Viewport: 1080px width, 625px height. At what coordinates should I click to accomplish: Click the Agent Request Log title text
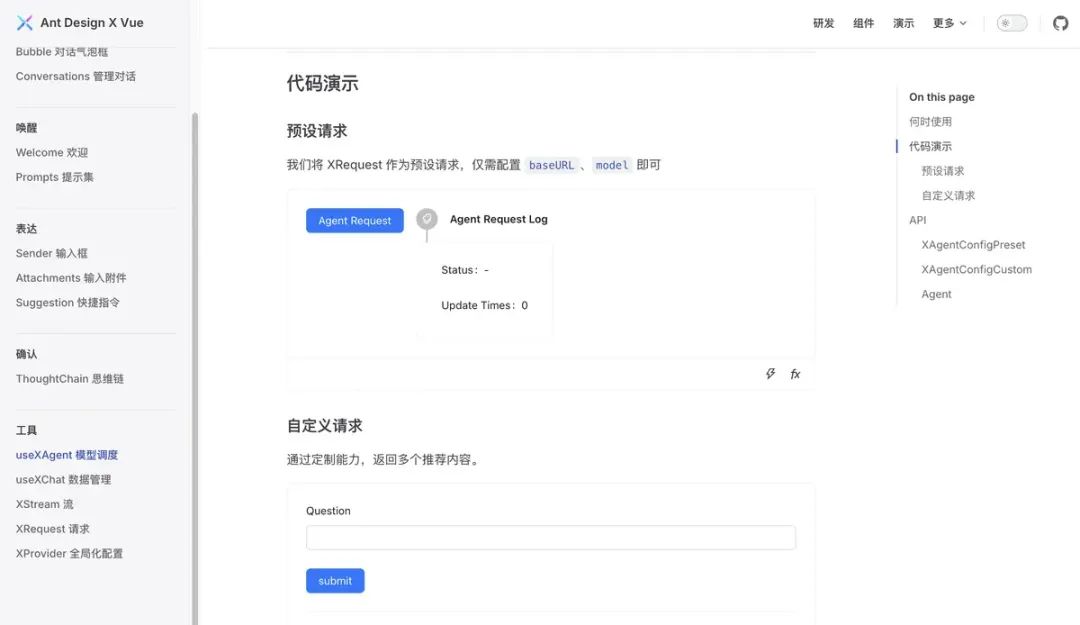[x=499, y=219]
